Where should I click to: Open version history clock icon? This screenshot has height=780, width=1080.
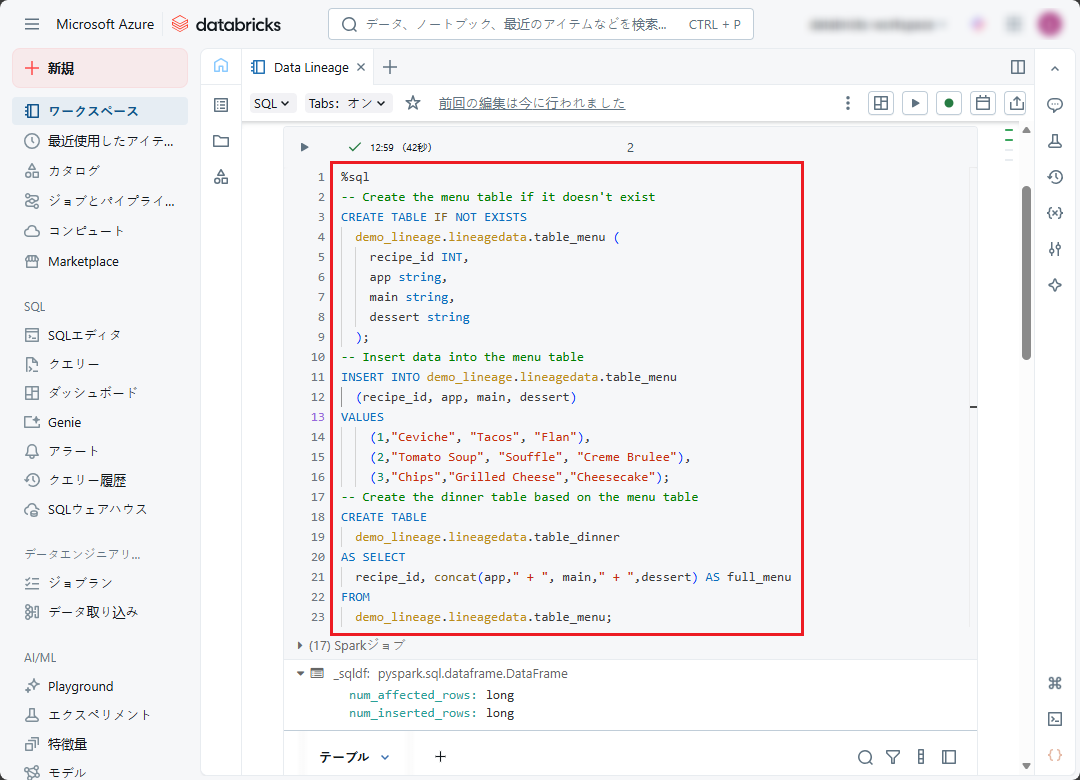click(1054, 177)
